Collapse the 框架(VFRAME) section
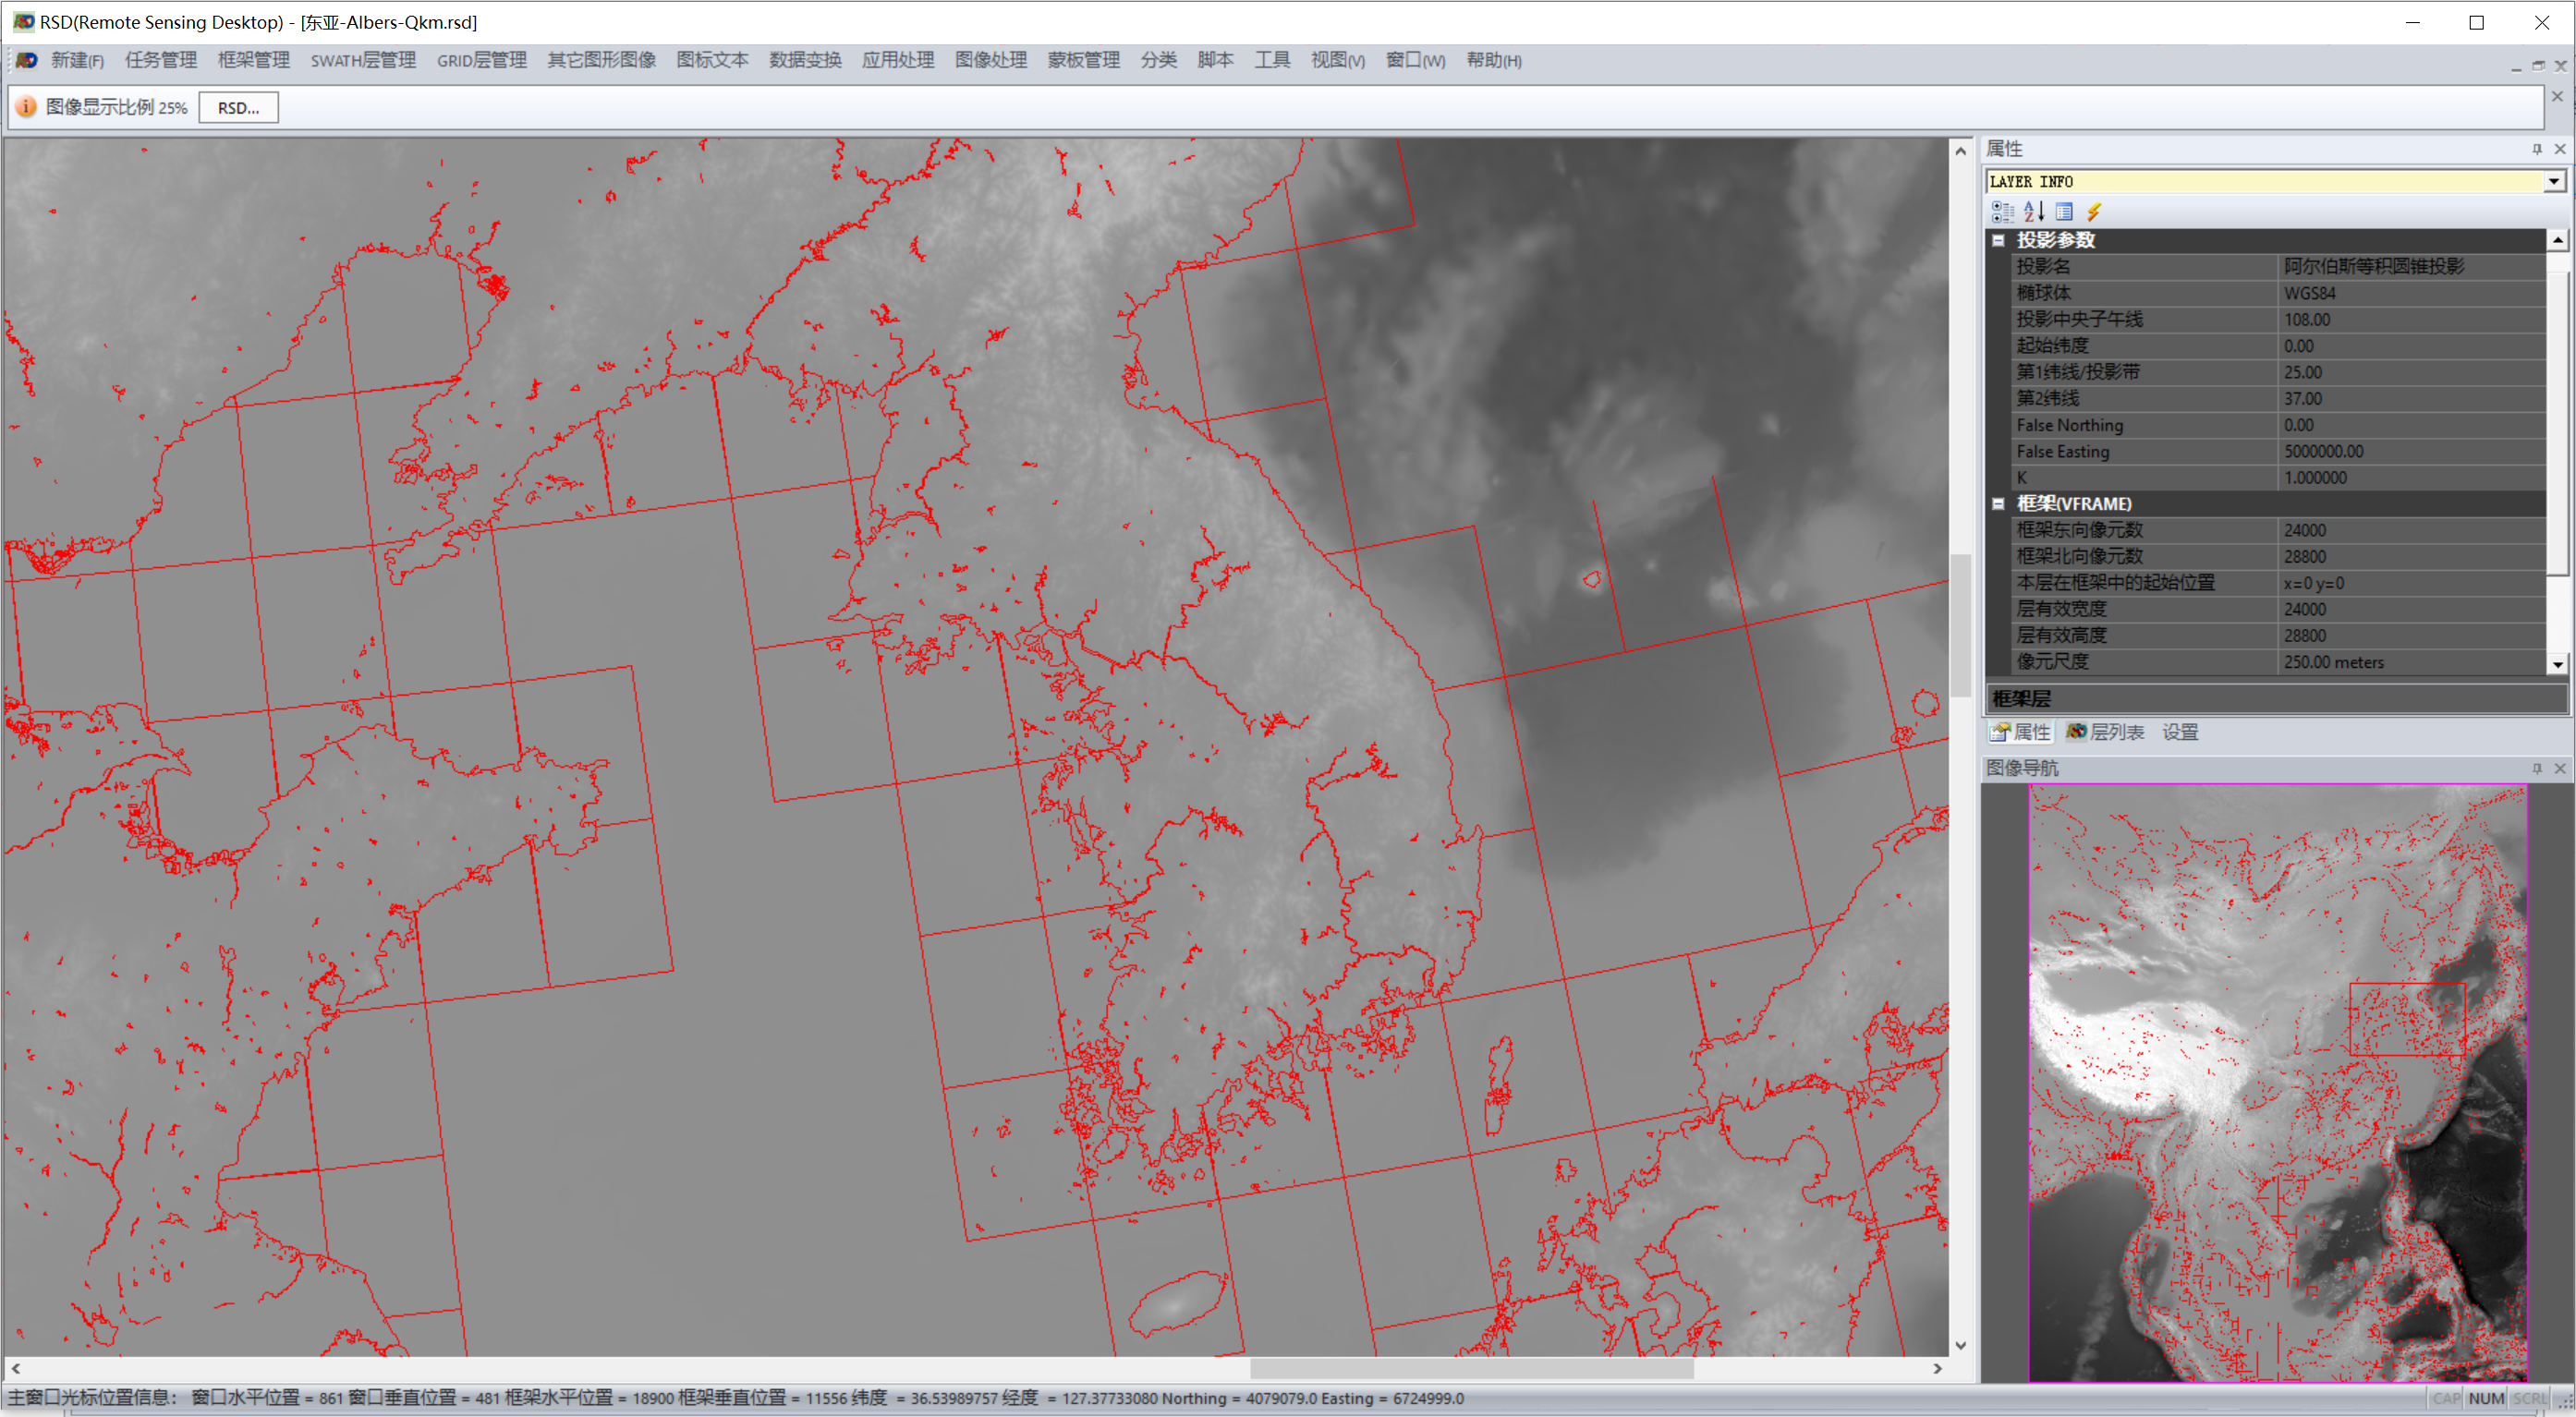Screen dimensions: 2576x1417 coord(1998,504)
